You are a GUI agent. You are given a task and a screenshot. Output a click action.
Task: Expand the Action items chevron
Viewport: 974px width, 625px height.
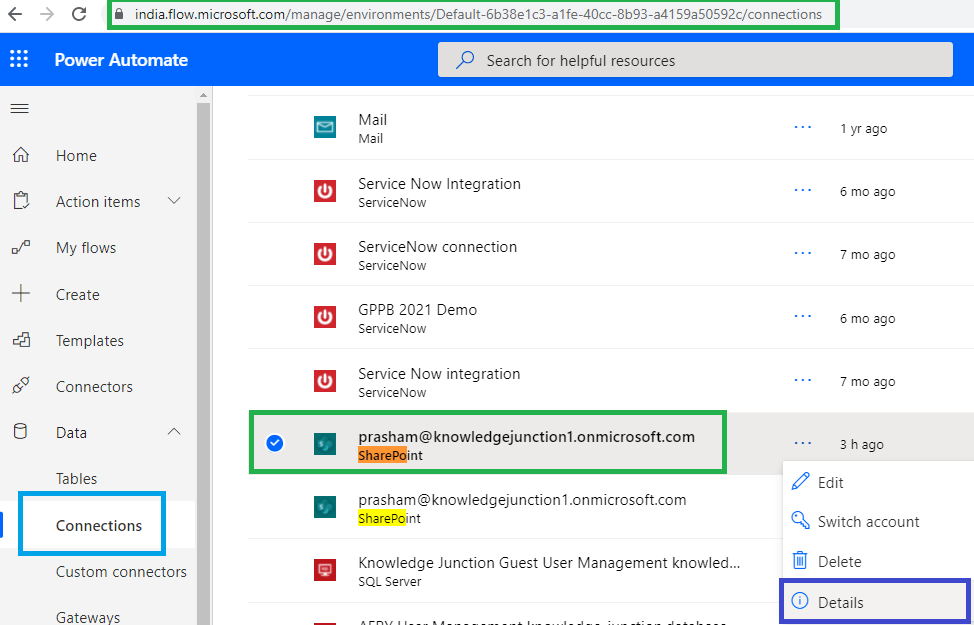point(175,201)
